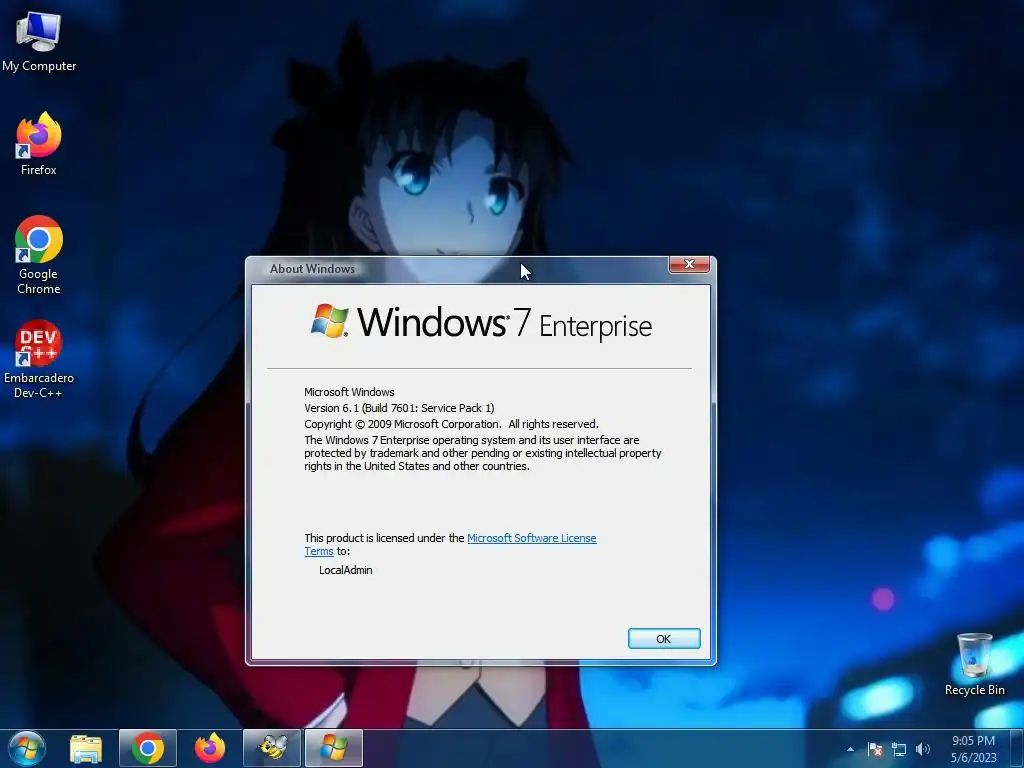Select the Recycle Bin desktop icon

(x=974, y=664)
